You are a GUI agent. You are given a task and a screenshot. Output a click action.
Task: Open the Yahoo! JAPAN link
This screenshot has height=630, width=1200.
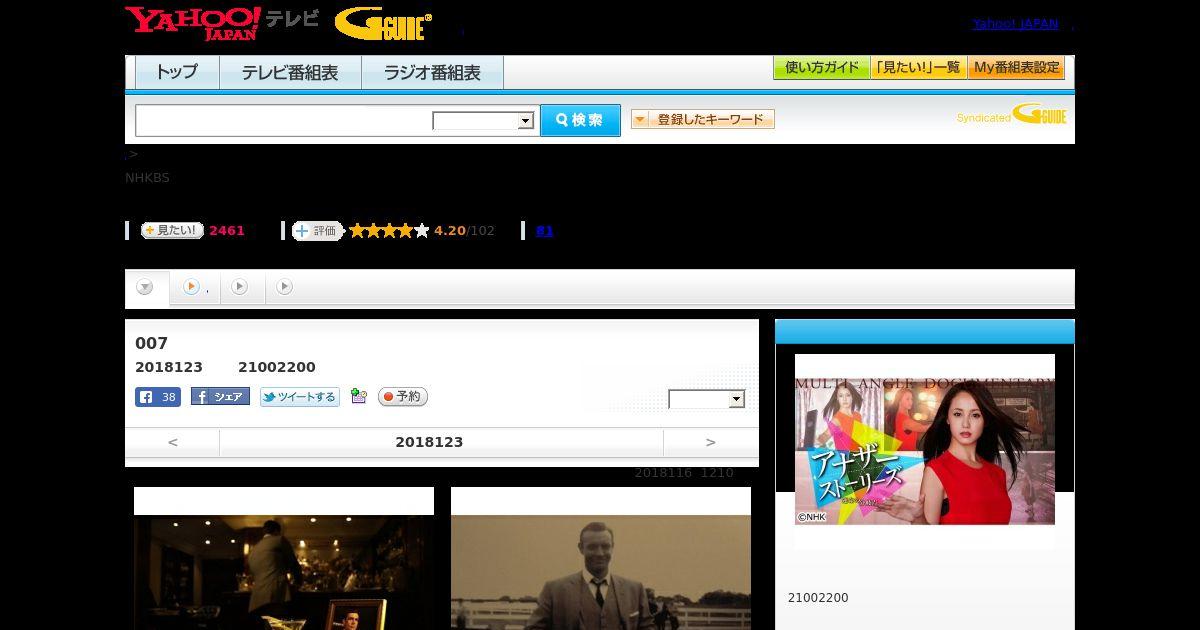[x=1015, y=23]
